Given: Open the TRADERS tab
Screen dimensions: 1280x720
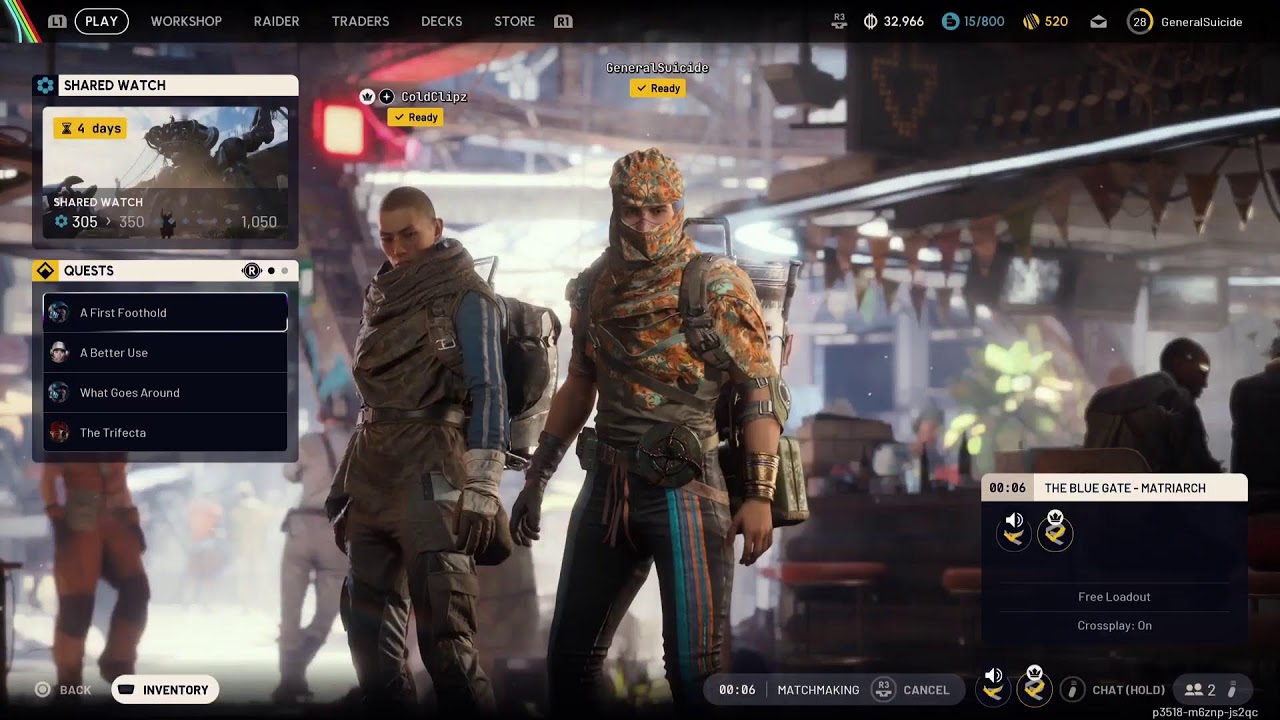Looking at the screenshot, I should [x=360, y=21].
